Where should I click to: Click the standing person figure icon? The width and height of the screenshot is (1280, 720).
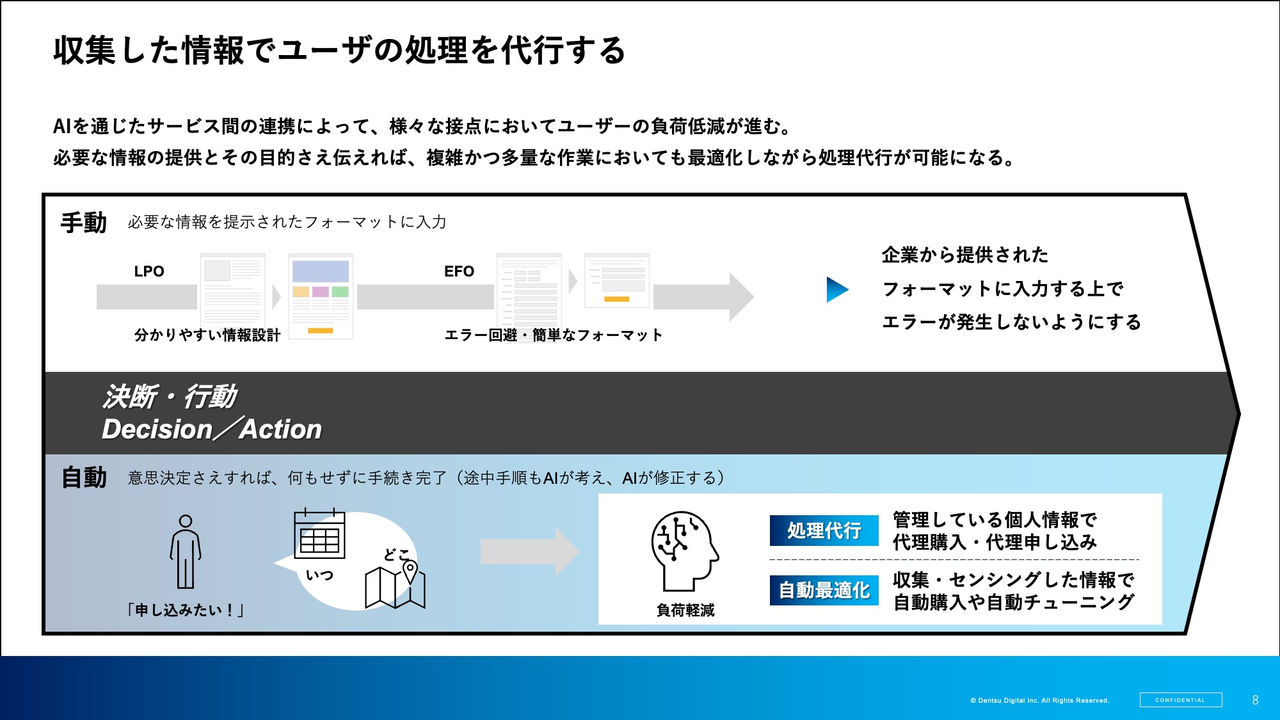185,550
